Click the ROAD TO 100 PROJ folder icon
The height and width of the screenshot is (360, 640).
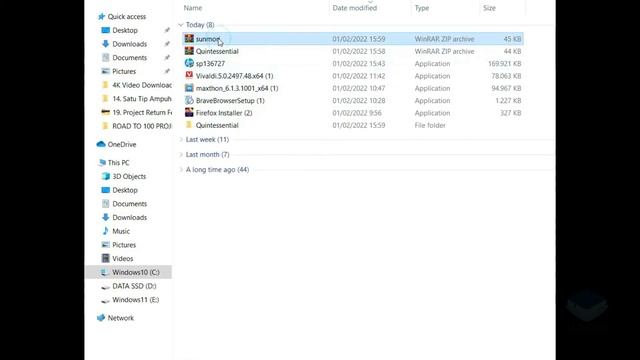tap(105, 126)
